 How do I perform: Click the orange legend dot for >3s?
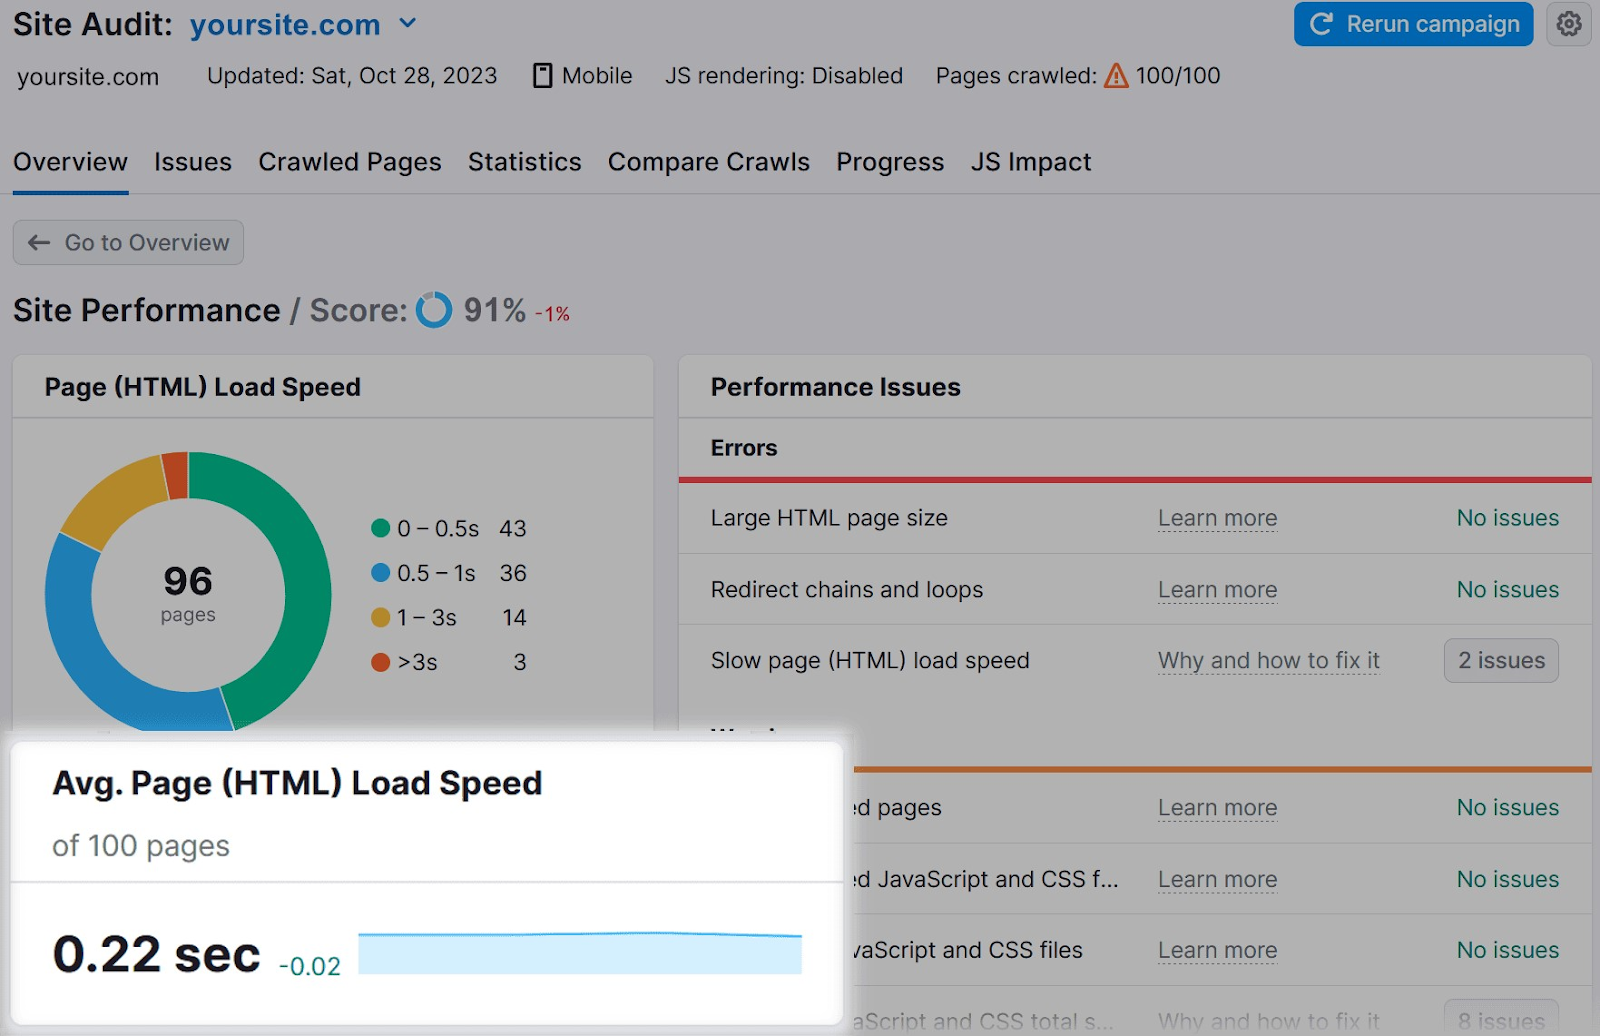point(380,661)
